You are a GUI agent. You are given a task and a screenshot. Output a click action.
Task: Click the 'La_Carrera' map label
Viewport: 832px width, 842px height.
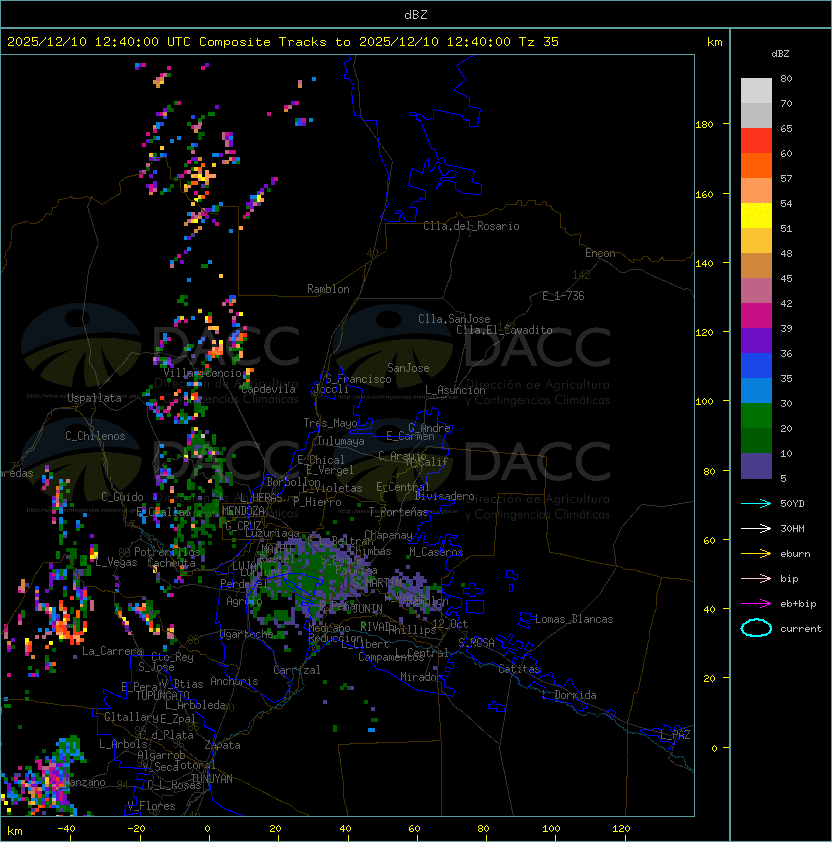(x=112, y=651)
